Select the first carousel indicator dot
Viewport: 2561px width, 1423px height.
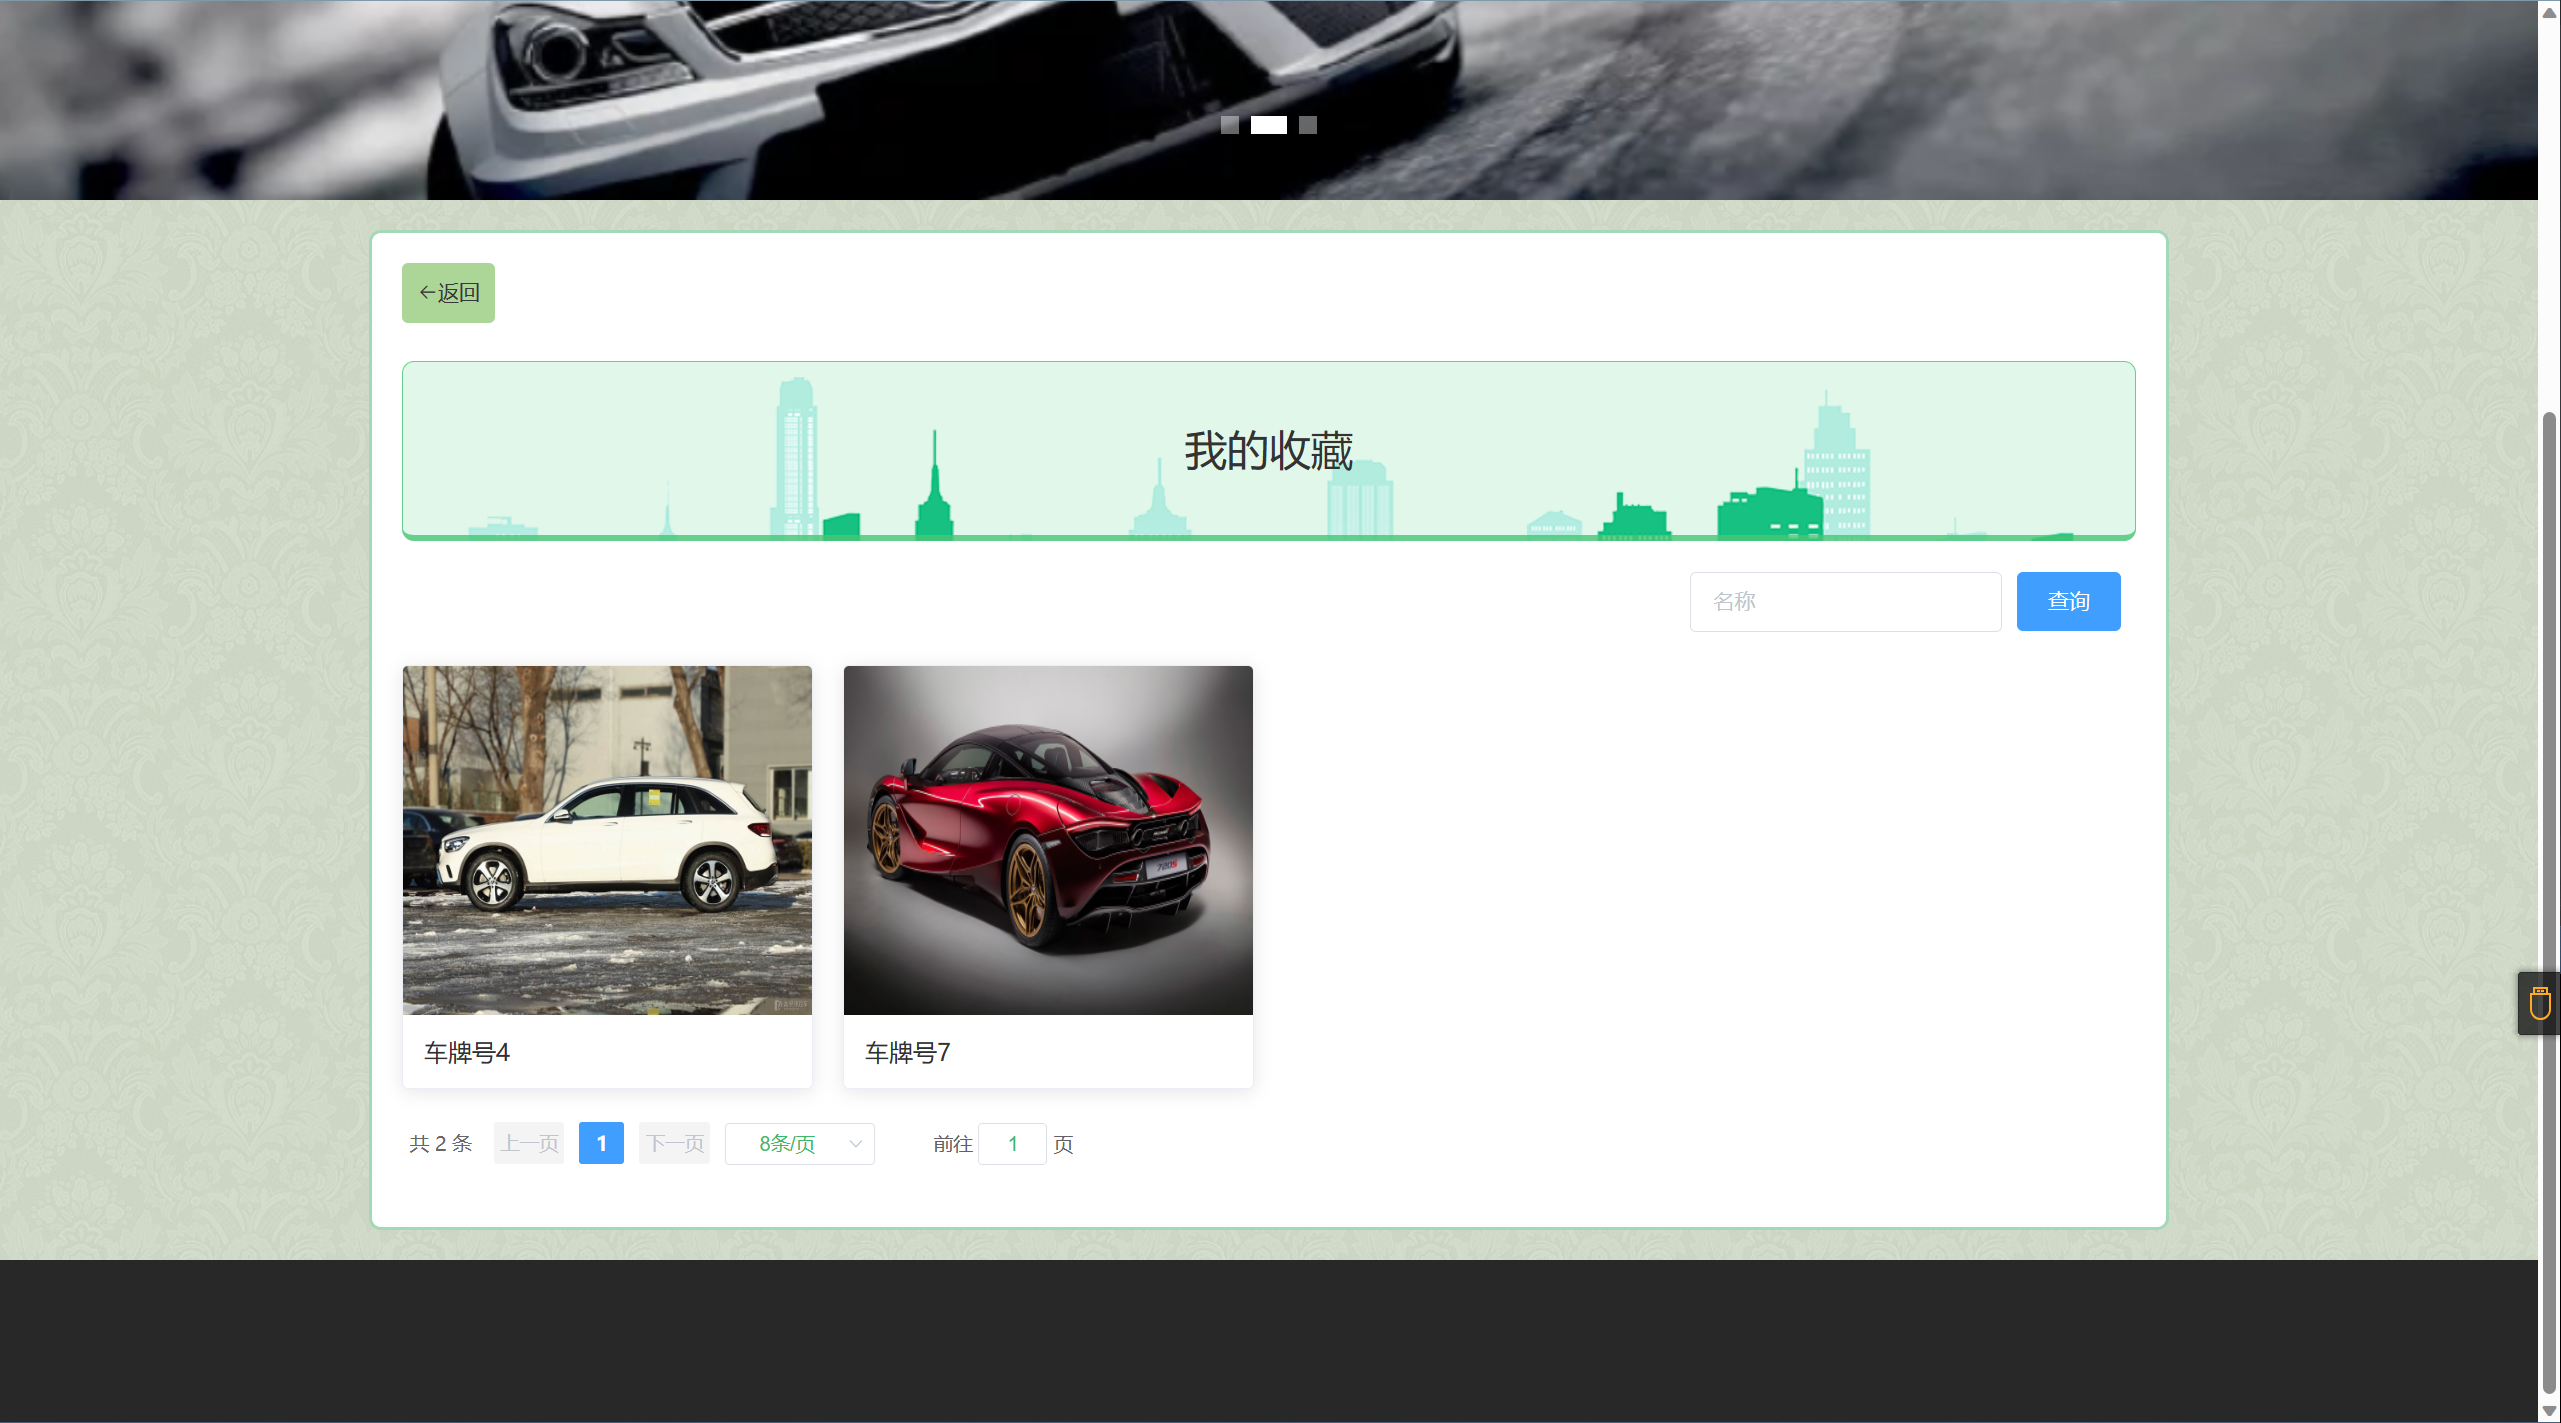point(1229,125)
